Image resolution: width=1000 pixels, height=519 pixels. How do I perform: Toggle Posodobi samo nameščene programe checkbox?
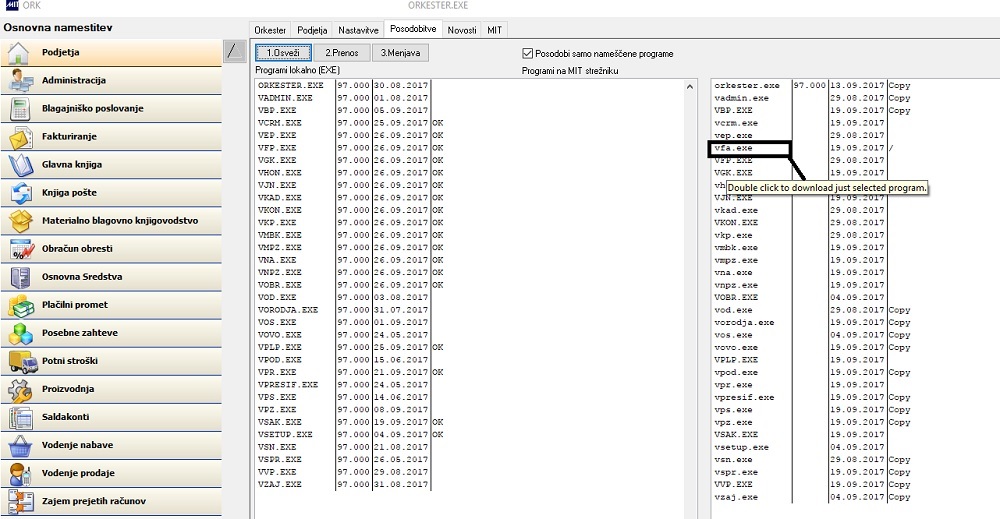click(527, 54)
